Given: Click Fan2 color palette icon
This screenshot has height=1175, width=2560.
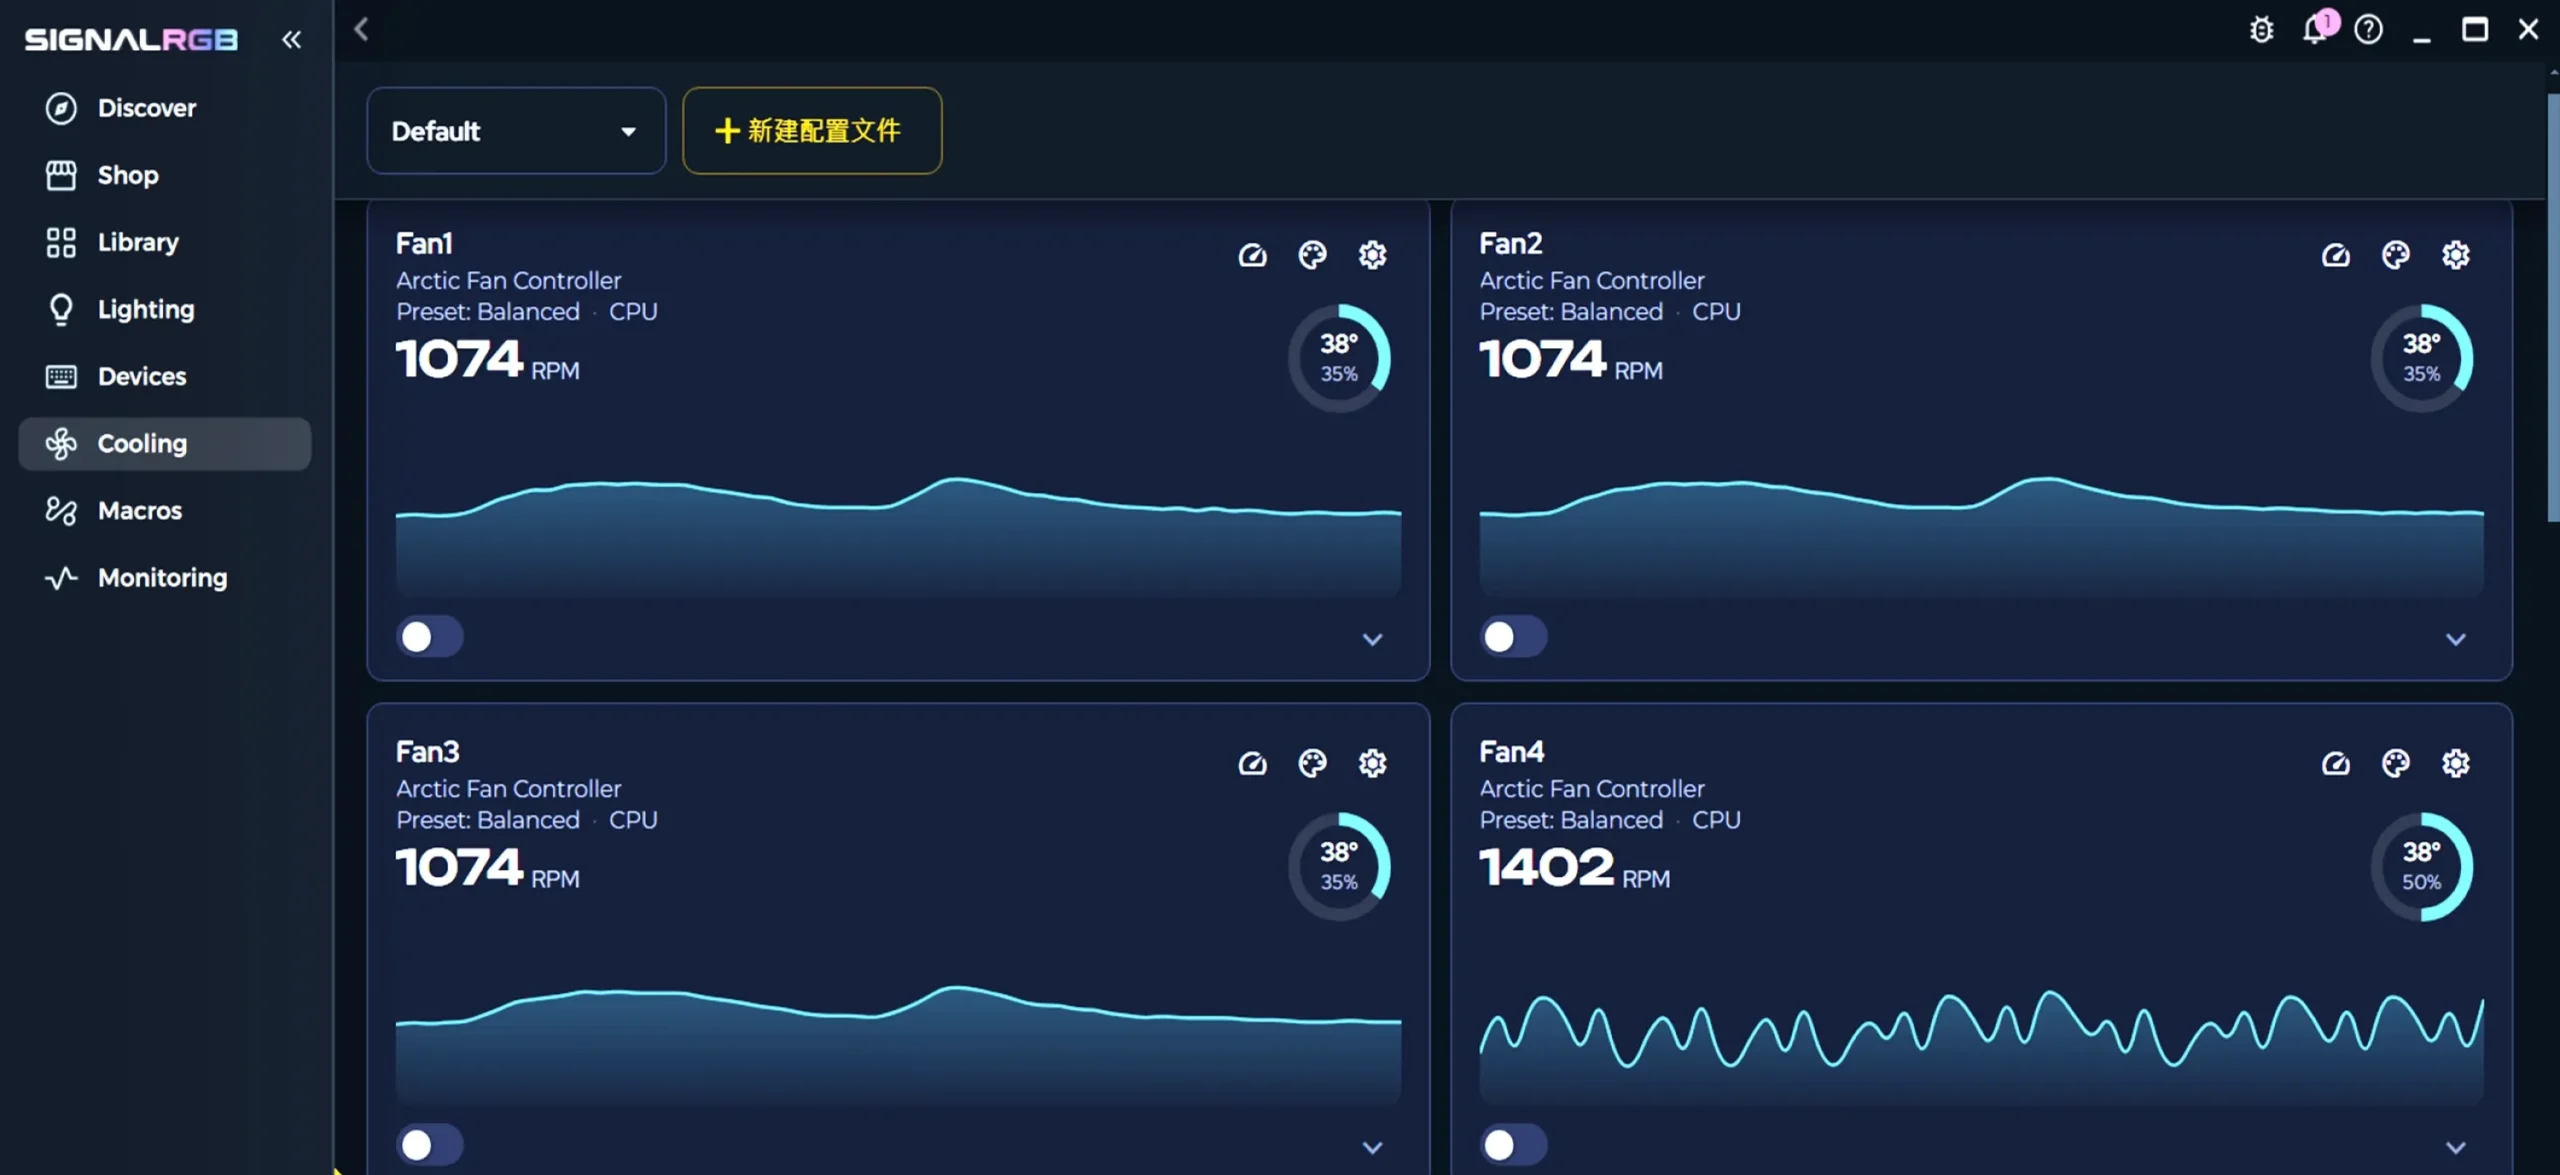Looking at the screenshot, I should pyautogui.click(x=2395, y=255).
